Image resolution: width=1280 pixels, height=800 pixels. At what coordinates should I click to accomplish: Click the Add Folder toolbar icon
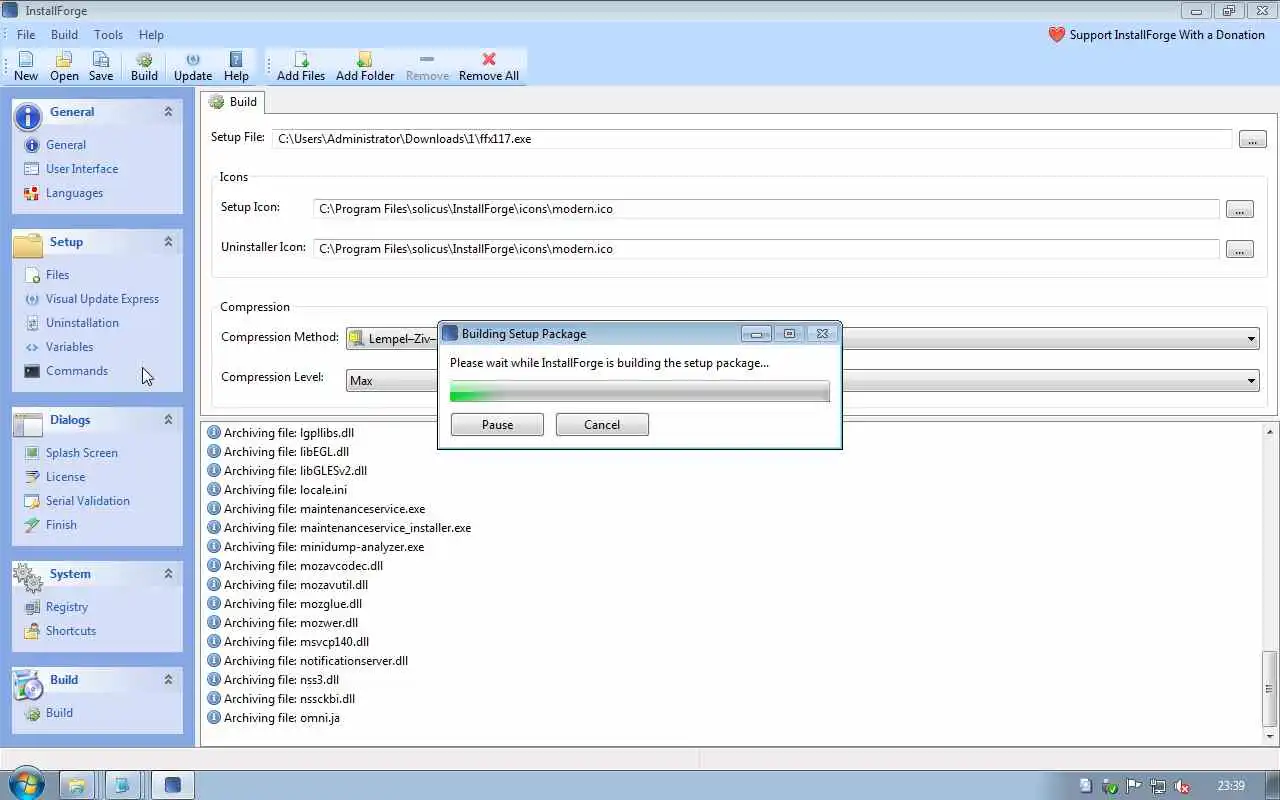pos(365,66)
